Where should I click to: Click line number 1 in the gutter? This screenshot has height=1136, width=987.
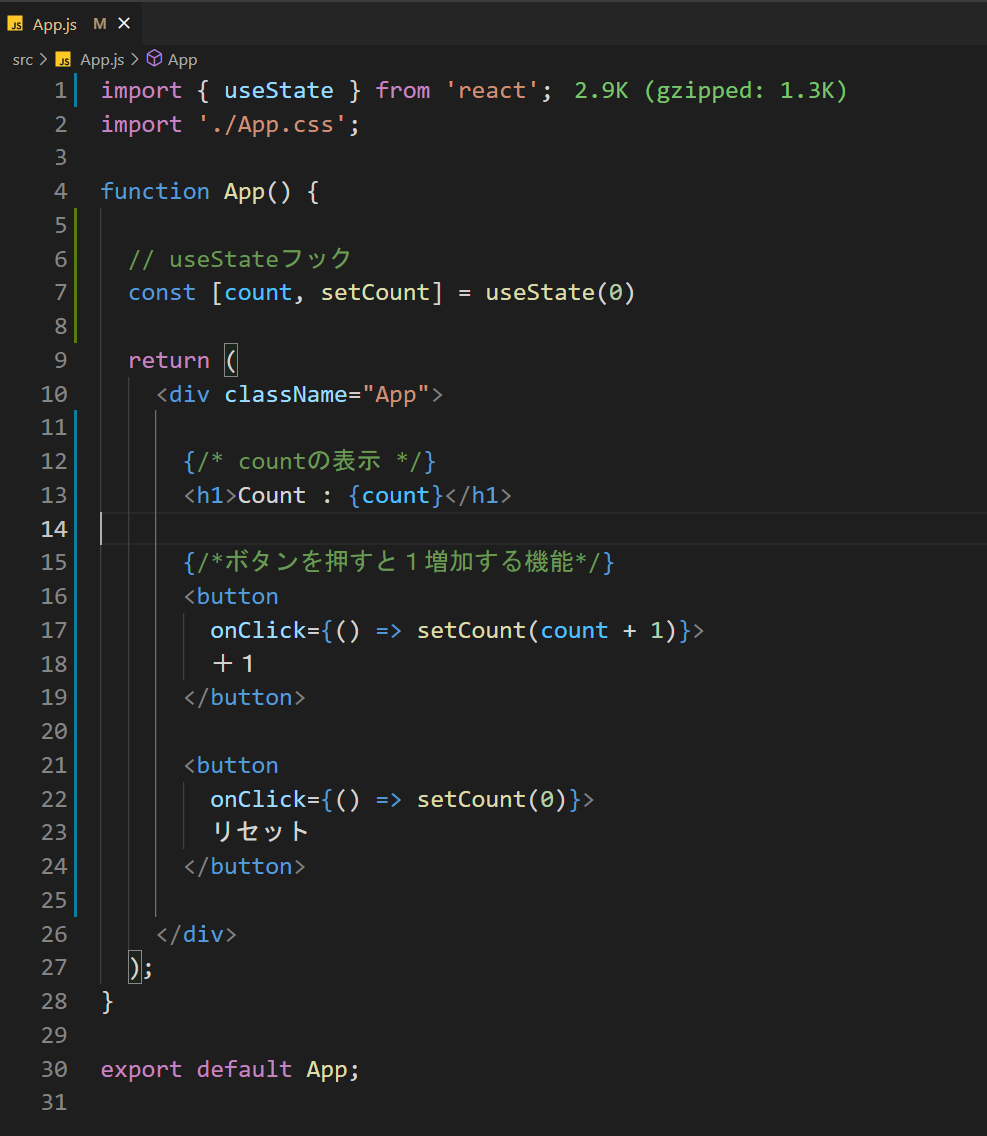(x=61, y=91)
